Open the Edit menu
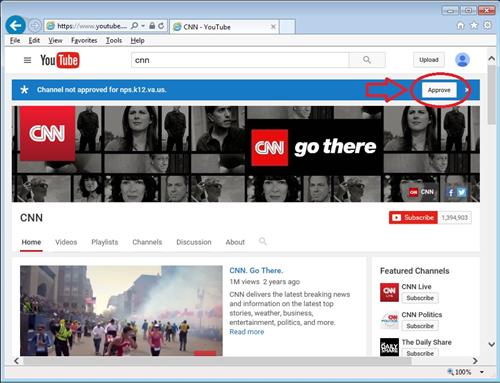 [x=34, y=40]
